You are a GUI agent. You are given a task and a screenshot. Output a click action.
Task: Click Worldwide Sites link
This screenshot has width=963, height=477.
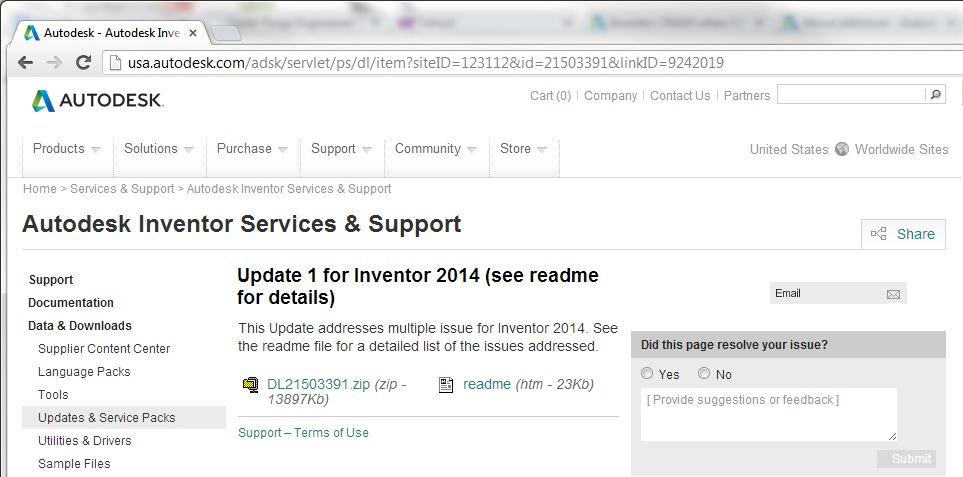coord(902,149)
